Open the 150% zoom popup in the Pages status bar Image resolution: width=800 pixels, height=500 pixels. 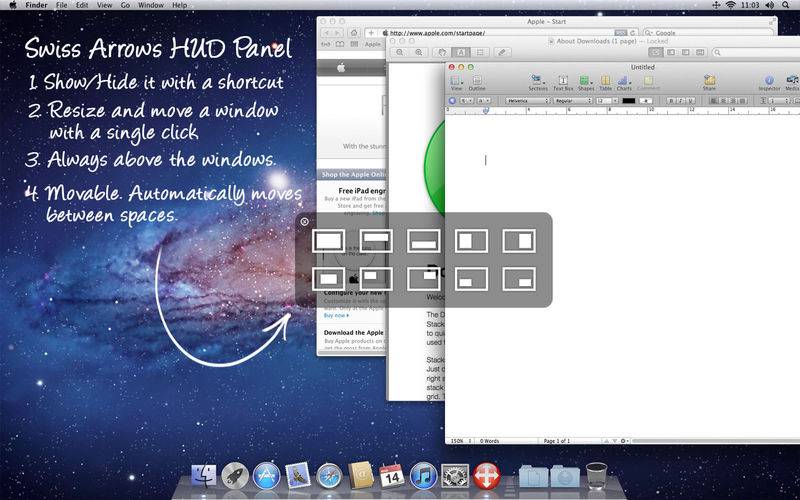[x=461, y=441]
